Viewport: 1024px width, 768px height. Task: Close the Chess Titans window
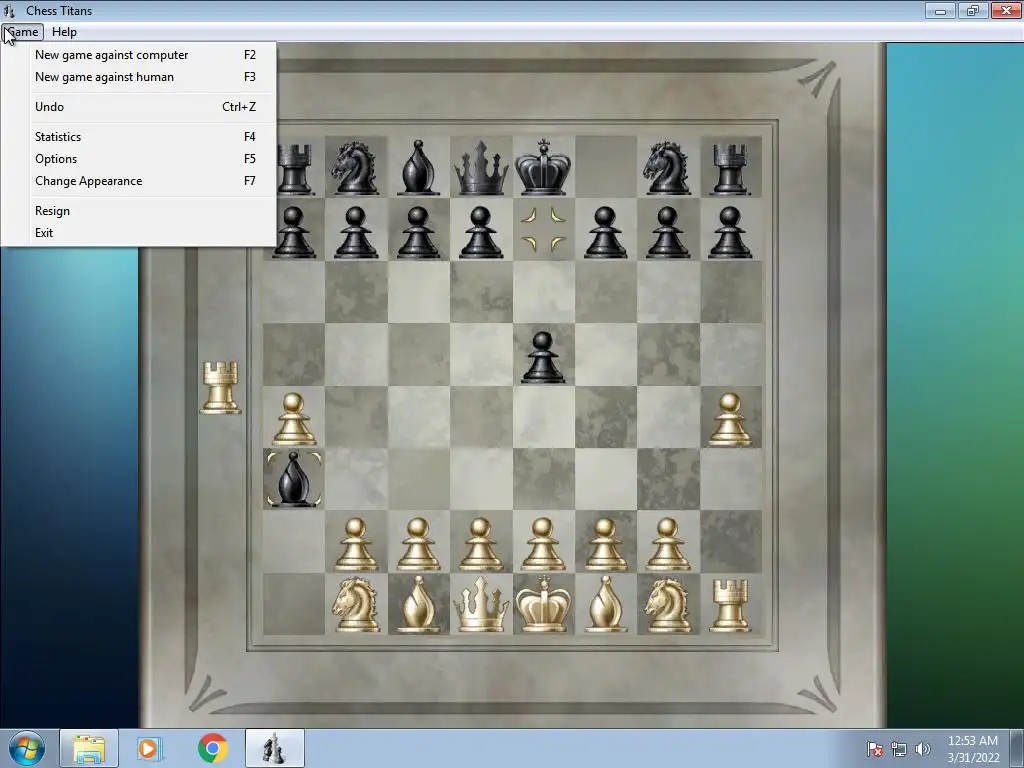coord(1006,10)
